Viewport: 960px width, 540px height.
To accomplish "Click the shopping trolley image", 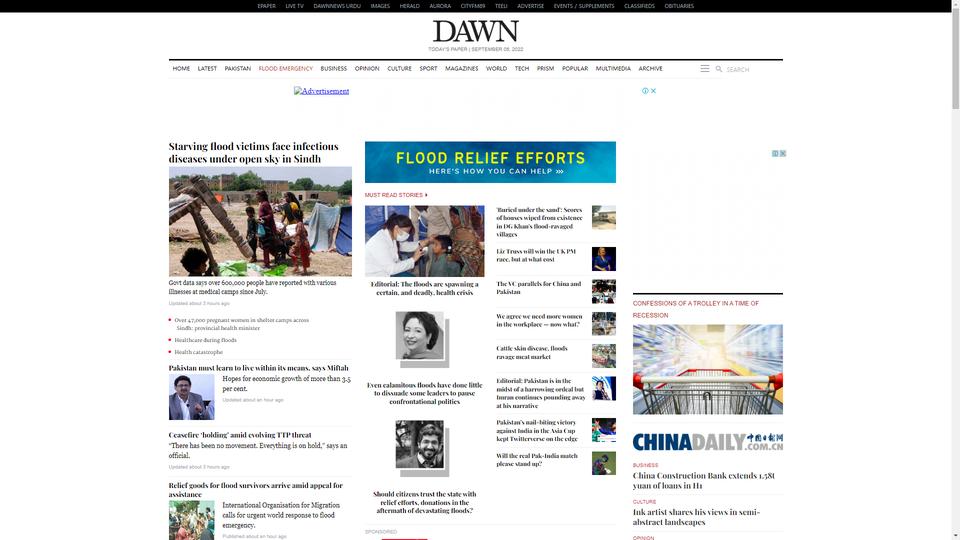I will pyautogui.click(x=708, y=369).
